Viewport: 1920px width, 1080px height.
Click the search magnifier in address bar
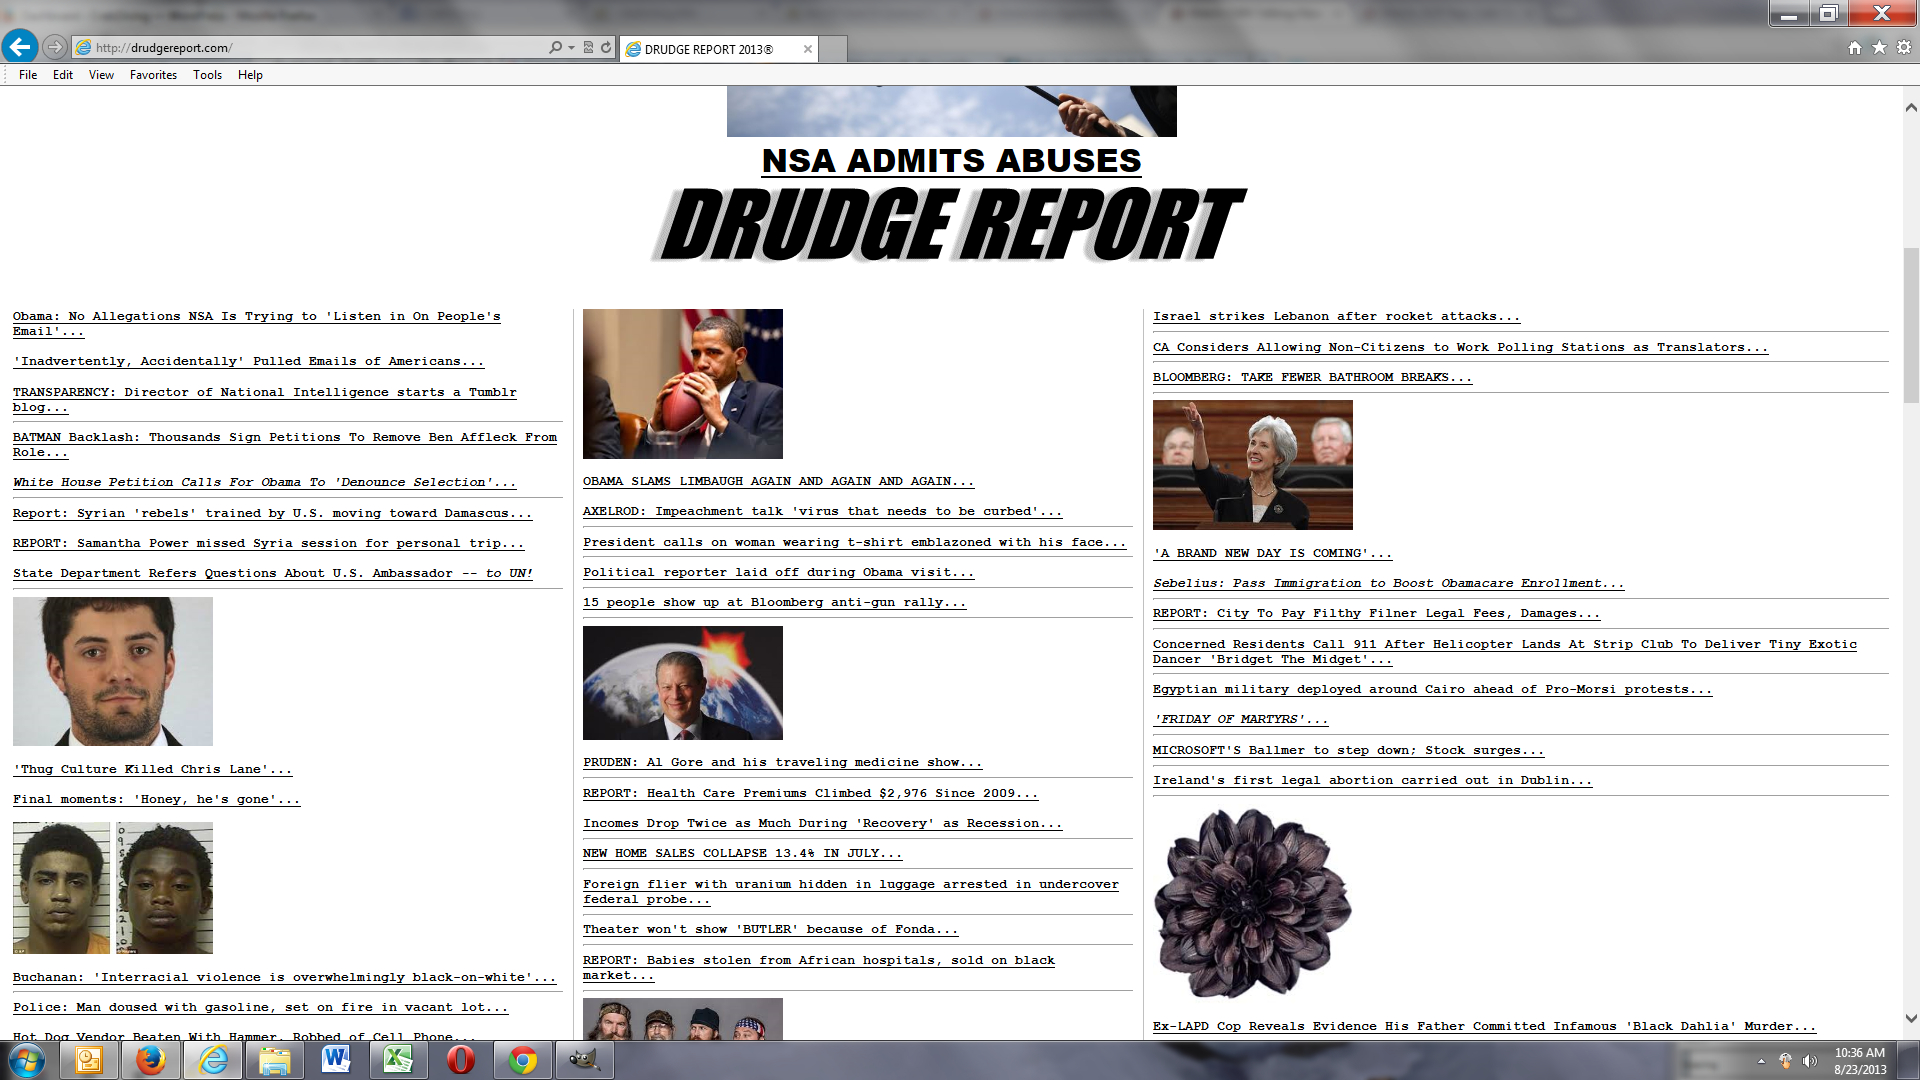tap(556, 47)
